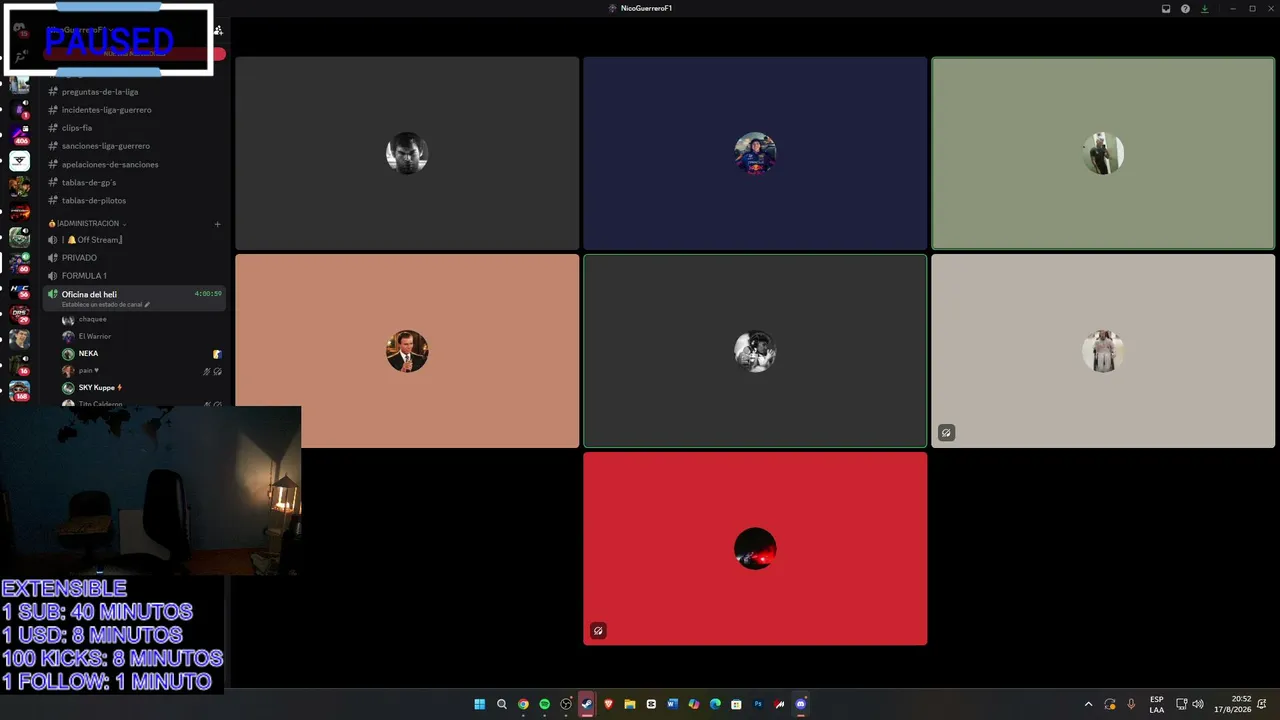
Task: Click the top-left gray video tile
Action: coord(407,153)
